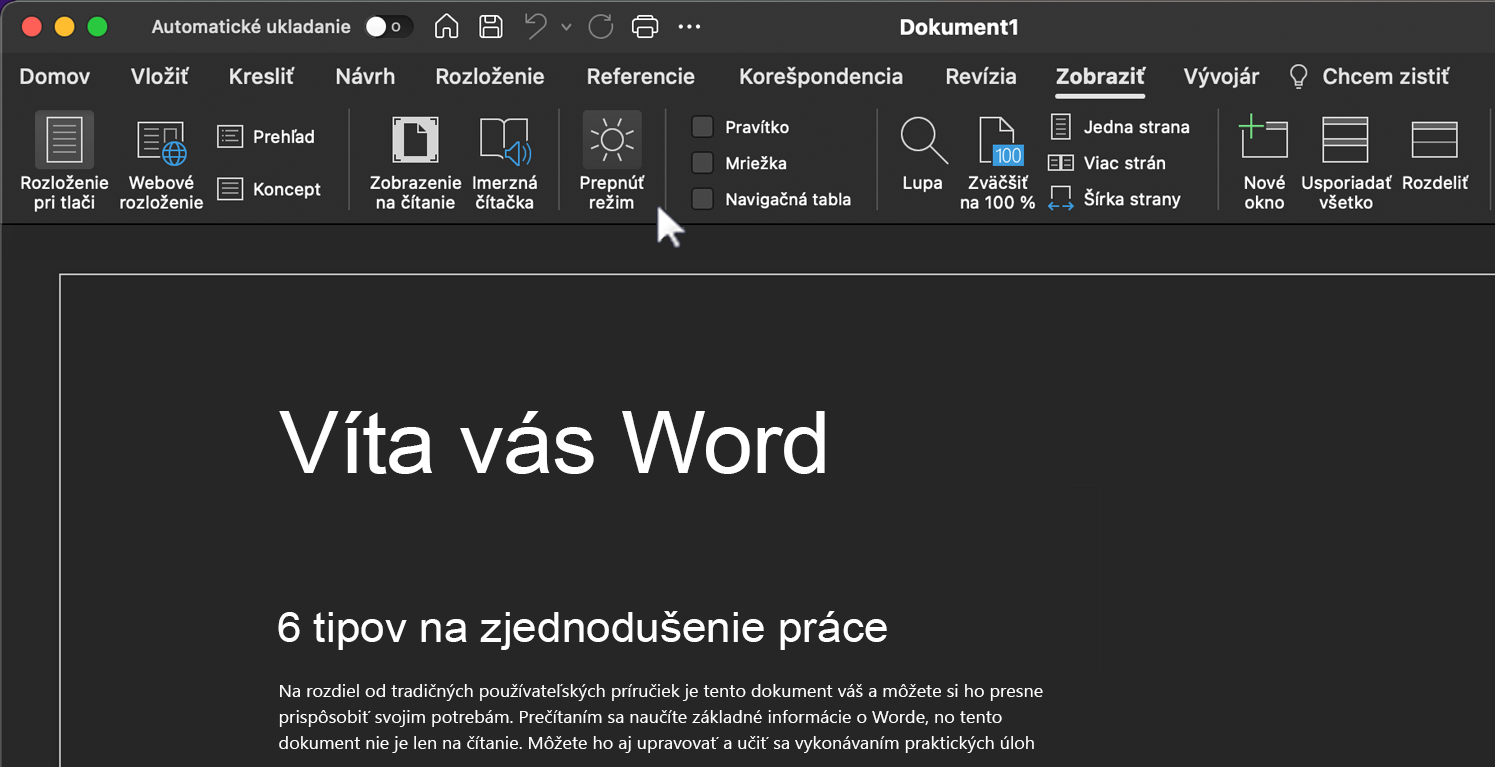Click the yellow minimize window button
This screenshot has width=1495, height=767.
click(64, 27)
